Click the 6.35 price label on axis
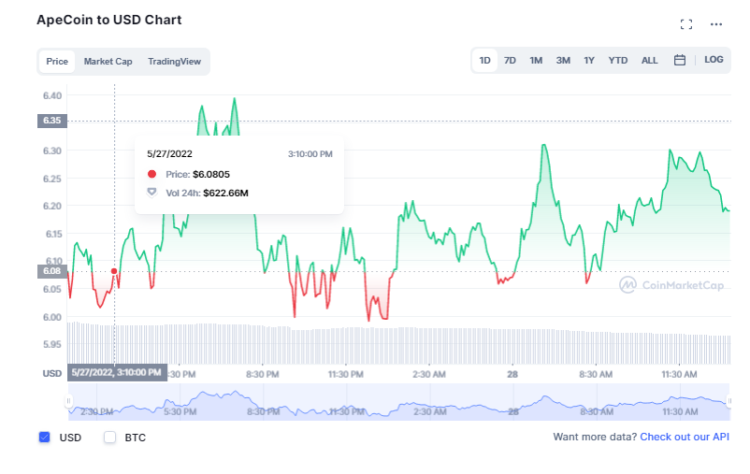This screenshot has height=474, width=750. [52, 121]
